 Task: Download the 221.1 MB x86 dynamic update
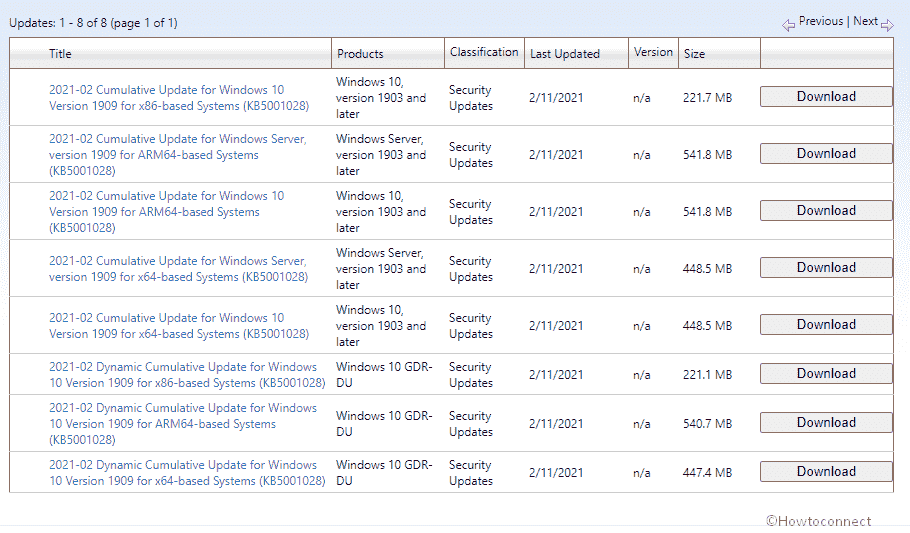826,374
